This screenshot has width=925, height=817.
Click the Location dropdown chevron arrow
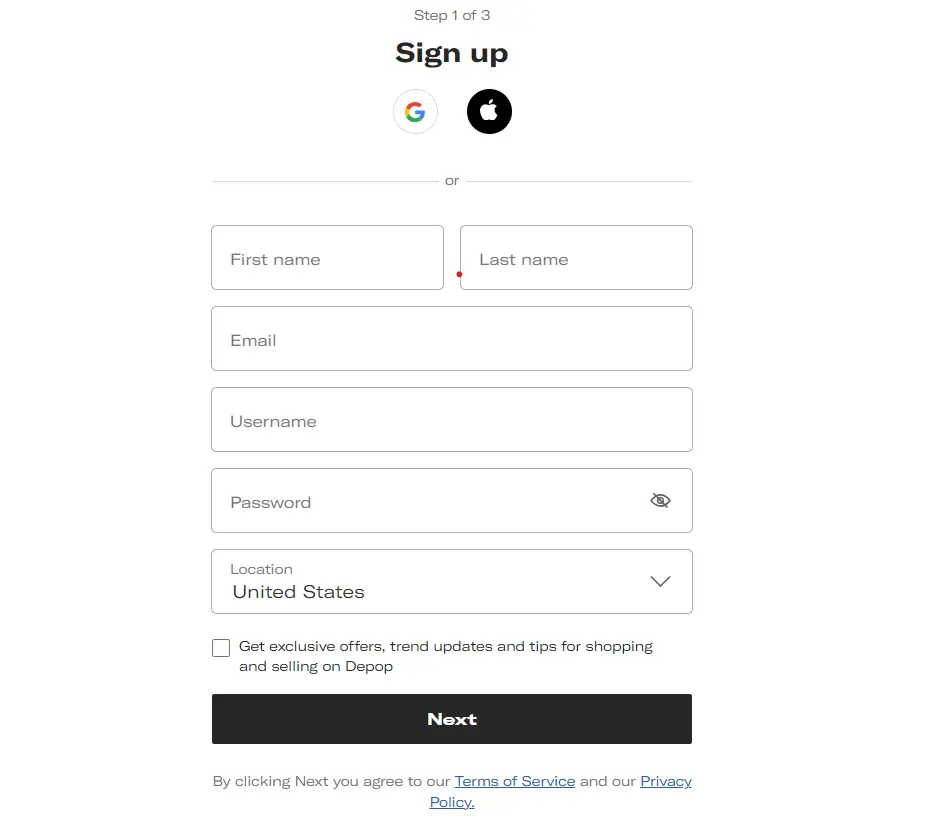(660, 581)
